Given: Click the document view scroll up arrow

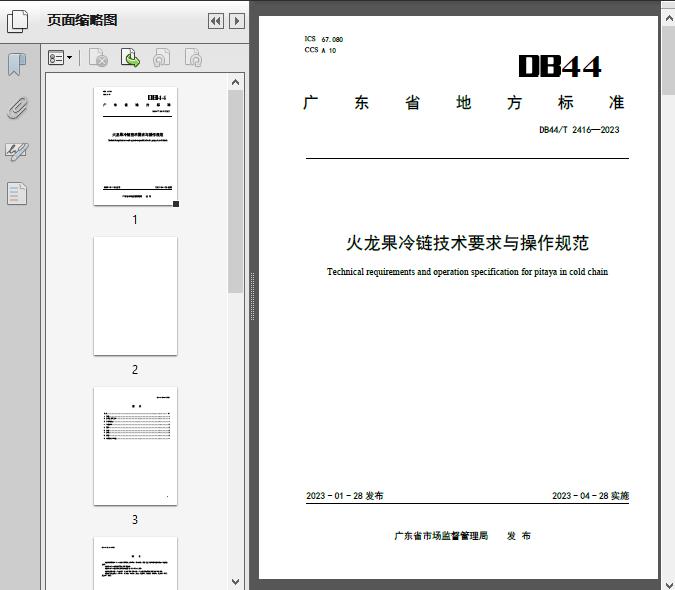Looking at the screenshot, I should click(x=667, y=8).
